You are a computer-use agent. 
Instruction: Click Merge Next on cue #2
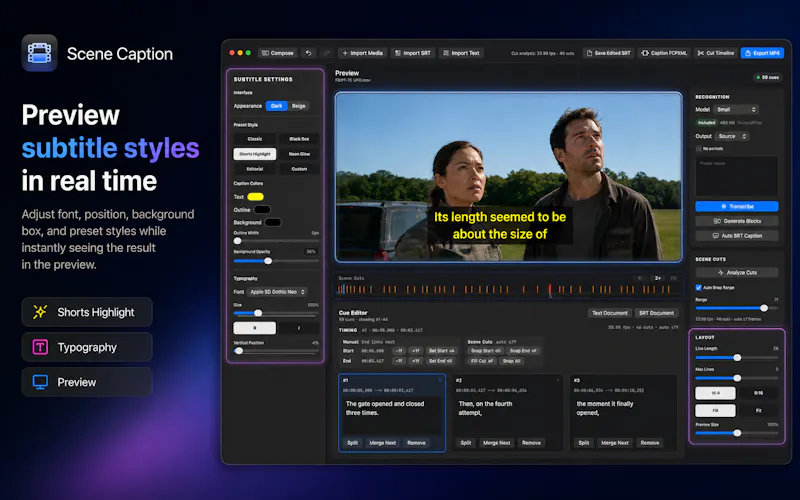pyautogui.click(x=496, y=443)
